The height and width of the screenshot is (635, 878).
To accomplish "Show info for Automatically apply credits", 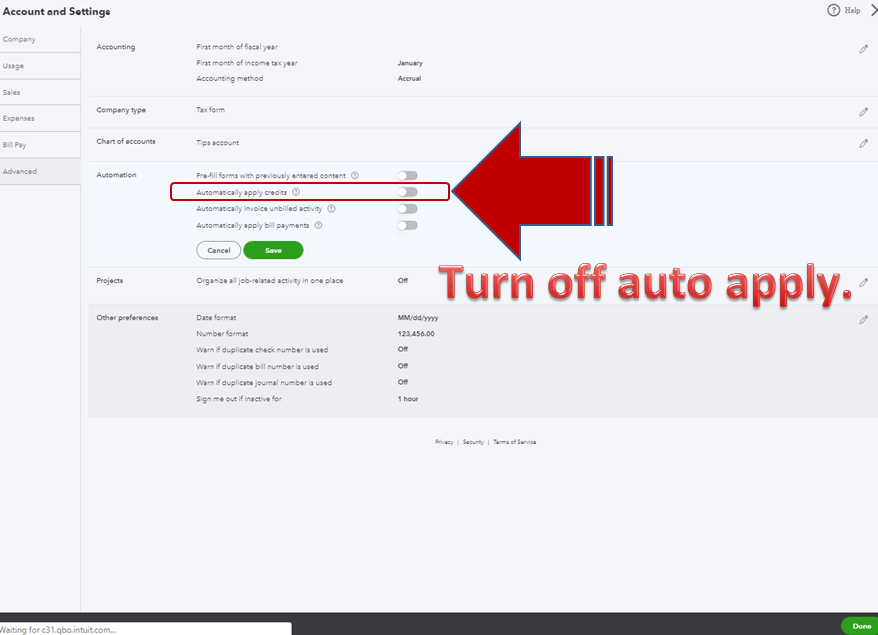I will point(296,192).
